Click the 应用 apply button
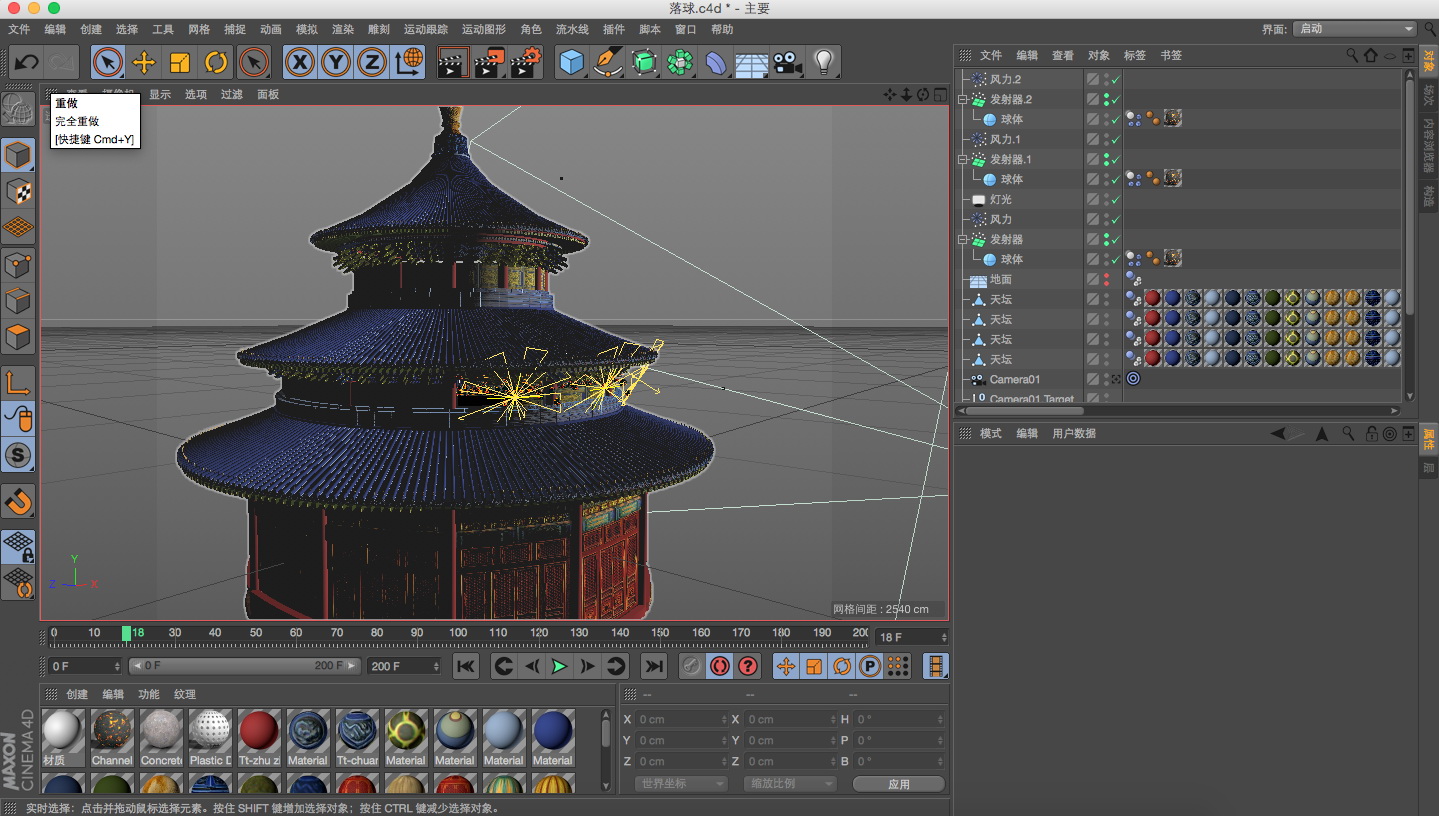1439x816 pixels. [899, 784]
